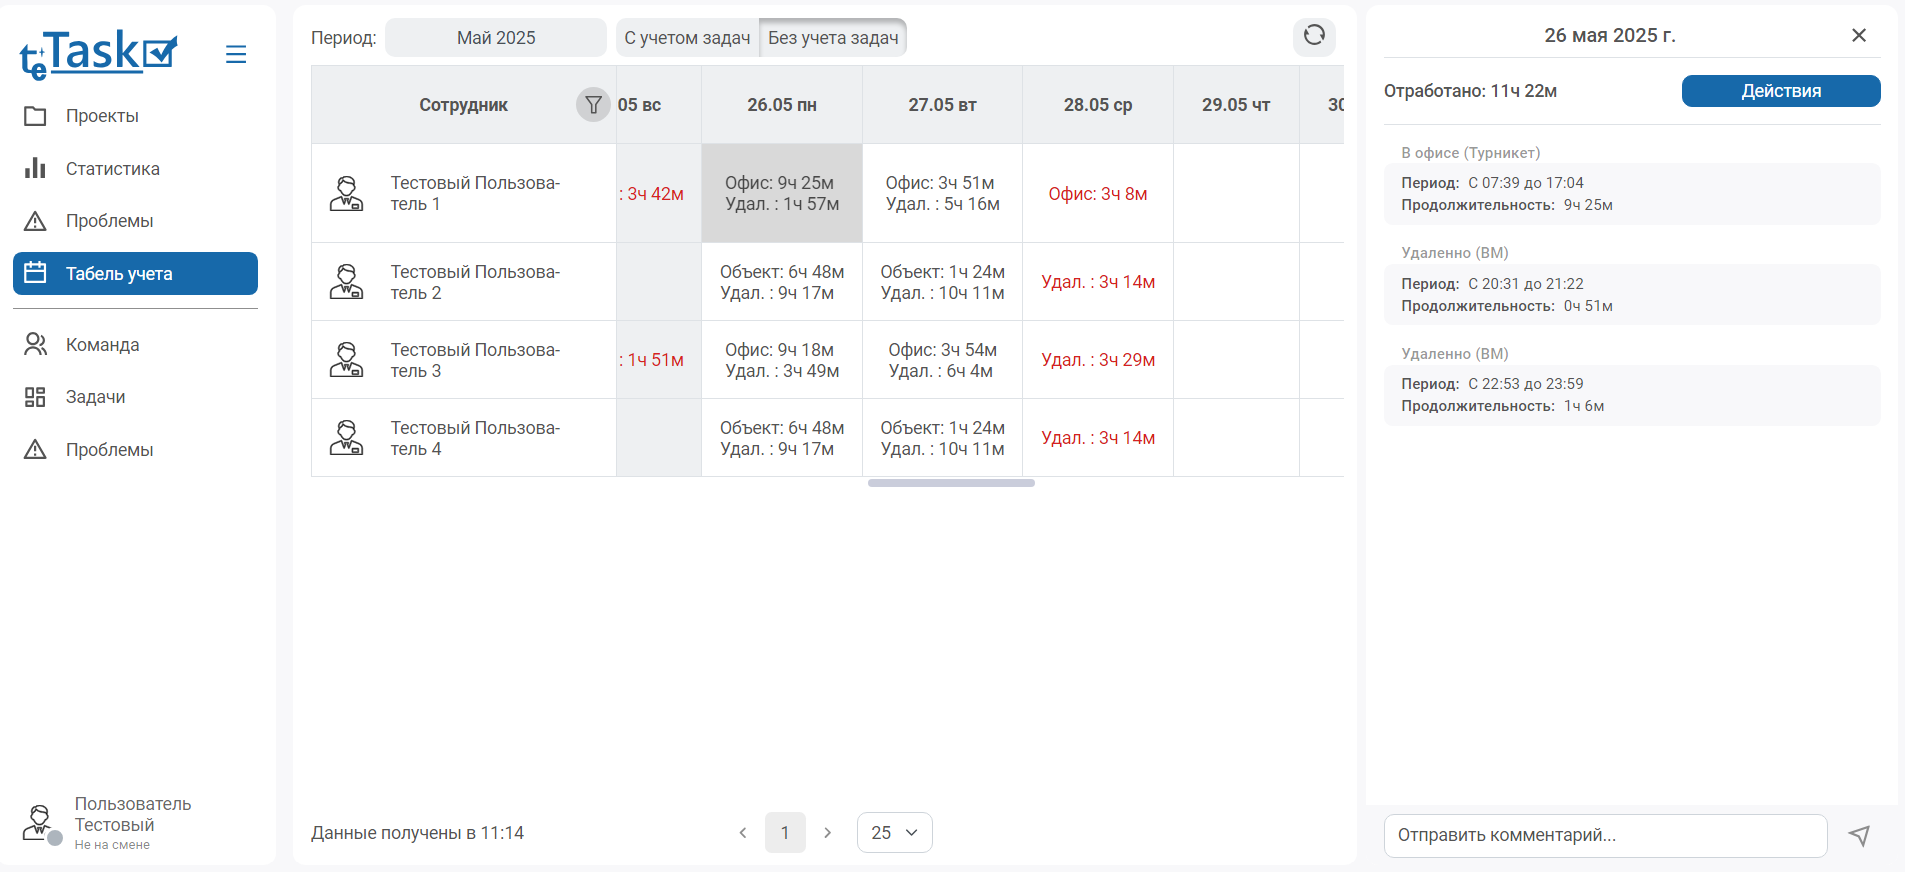
Task: Go to next page with right chevron
Action: 827,833
